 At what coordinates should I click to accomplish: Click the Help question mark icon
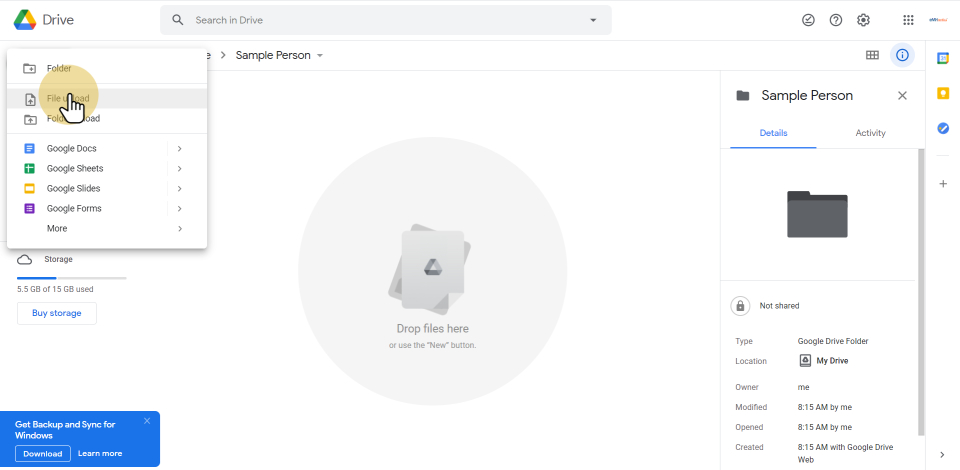click(x=836, y=20)
